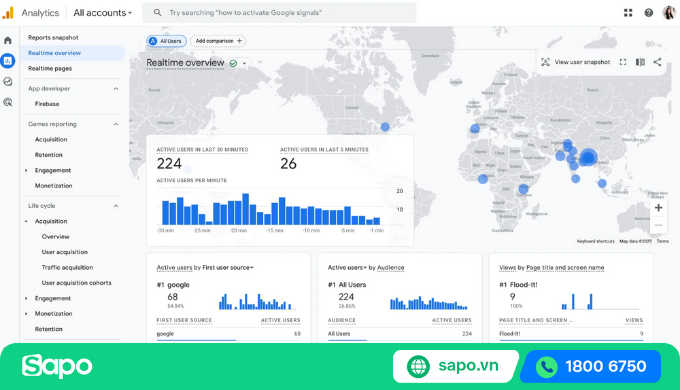This screenshot has height=390, width=680.
Task: Zoom out on the map
Action: [x=658, y=225]
